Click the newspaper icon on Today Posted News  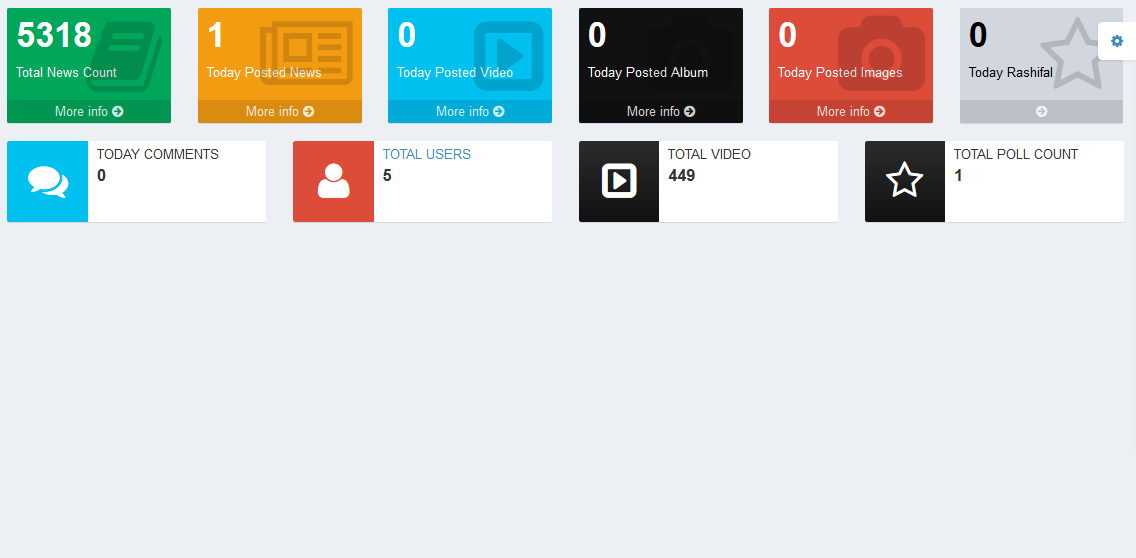(x=306, y=52)
